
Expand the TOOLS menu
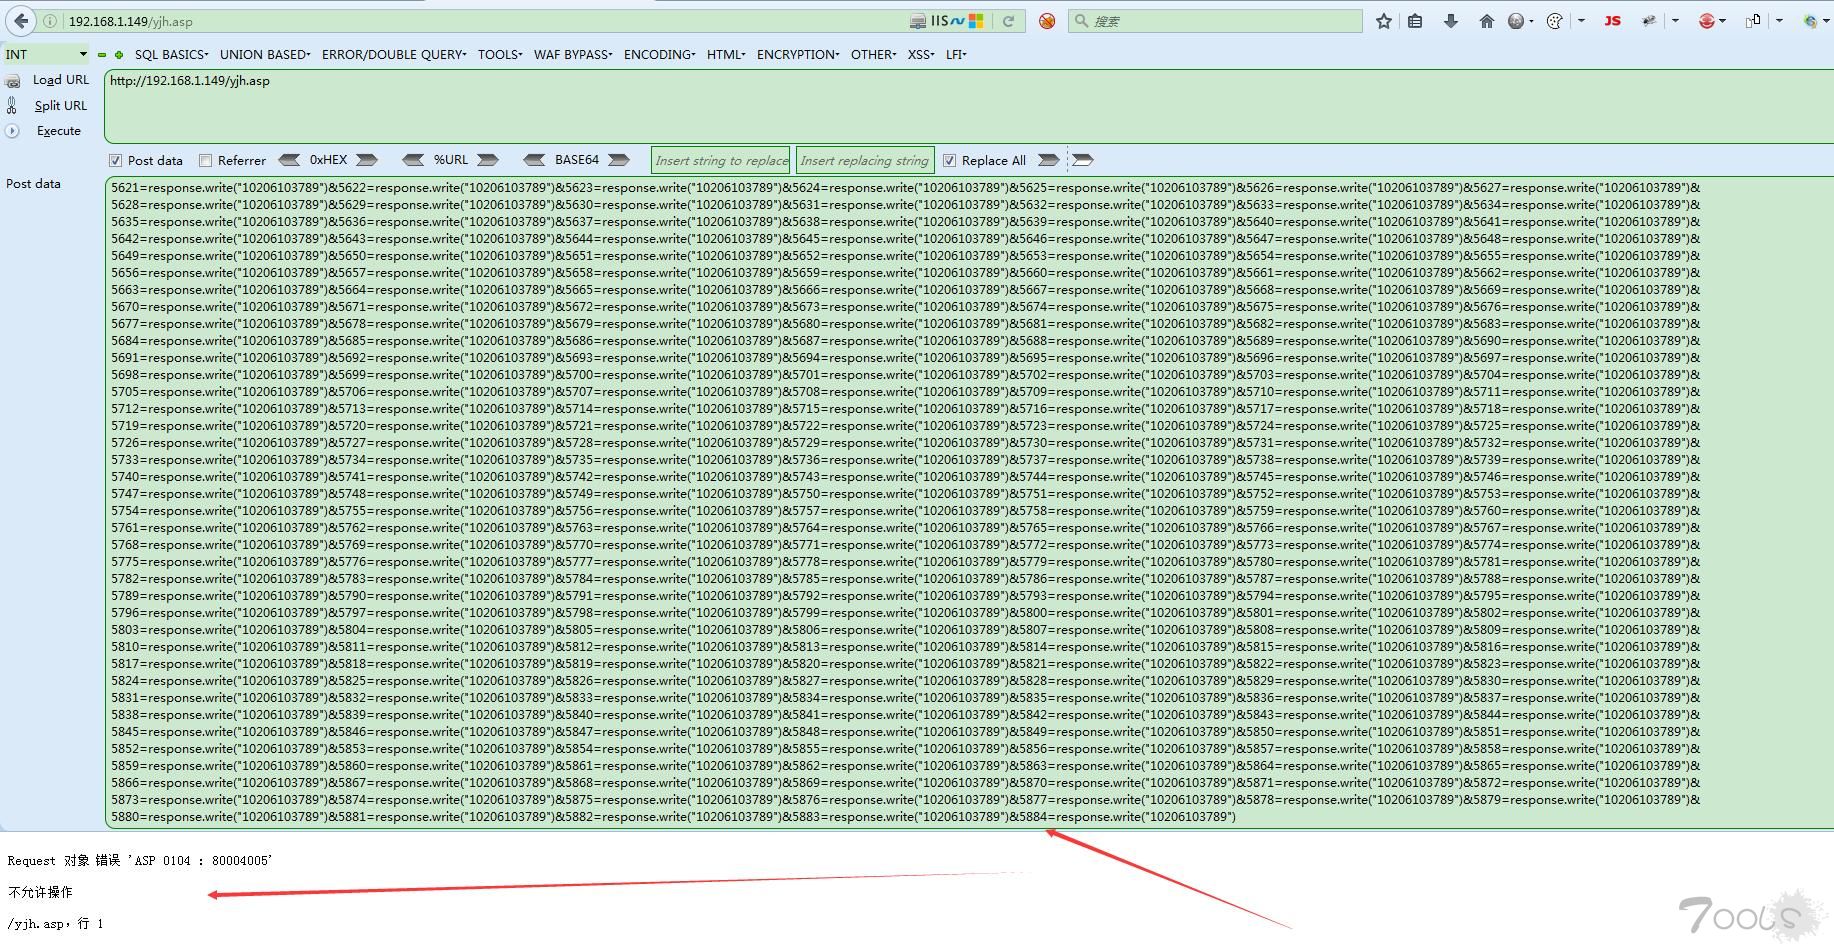pyautogui.click(x=500, y=55)
